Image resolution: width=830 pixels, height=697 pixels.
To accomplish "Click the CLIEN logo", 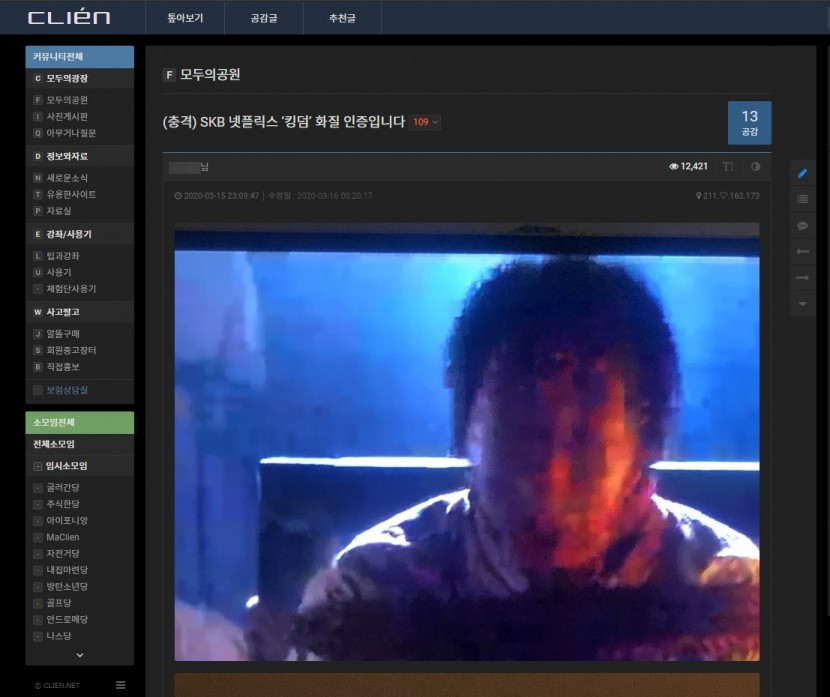I will (69, 17).
